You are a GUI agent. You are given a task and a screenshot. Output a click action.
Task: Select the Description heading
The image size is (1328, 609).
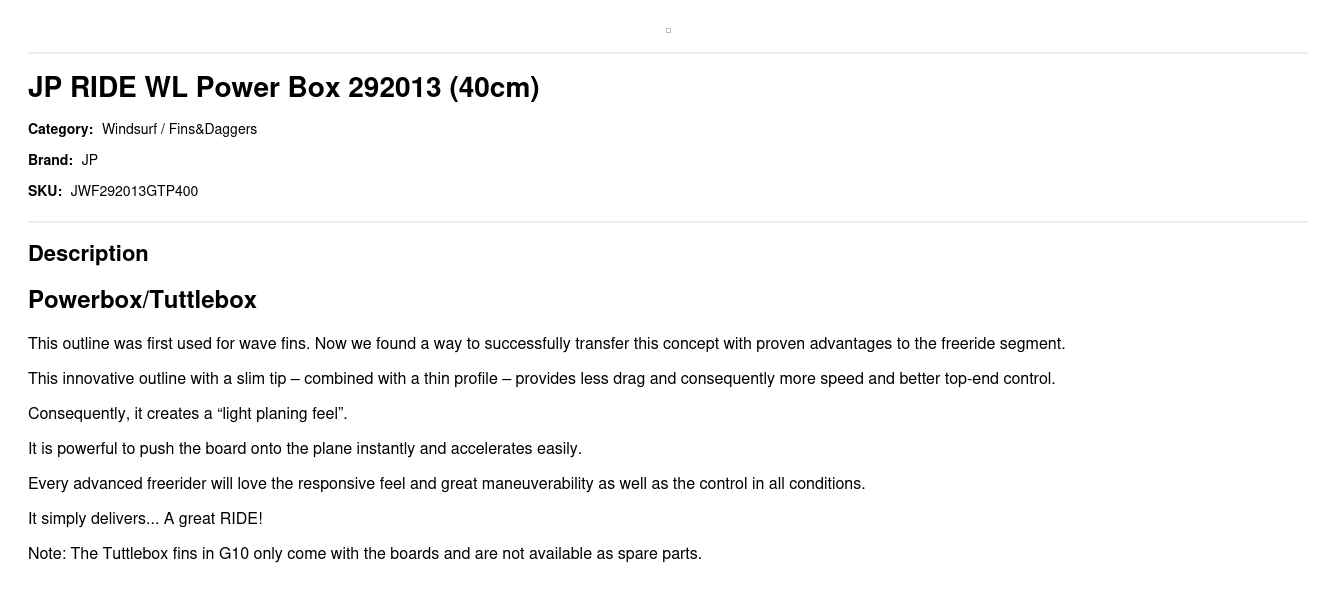[x=88, y=253]
